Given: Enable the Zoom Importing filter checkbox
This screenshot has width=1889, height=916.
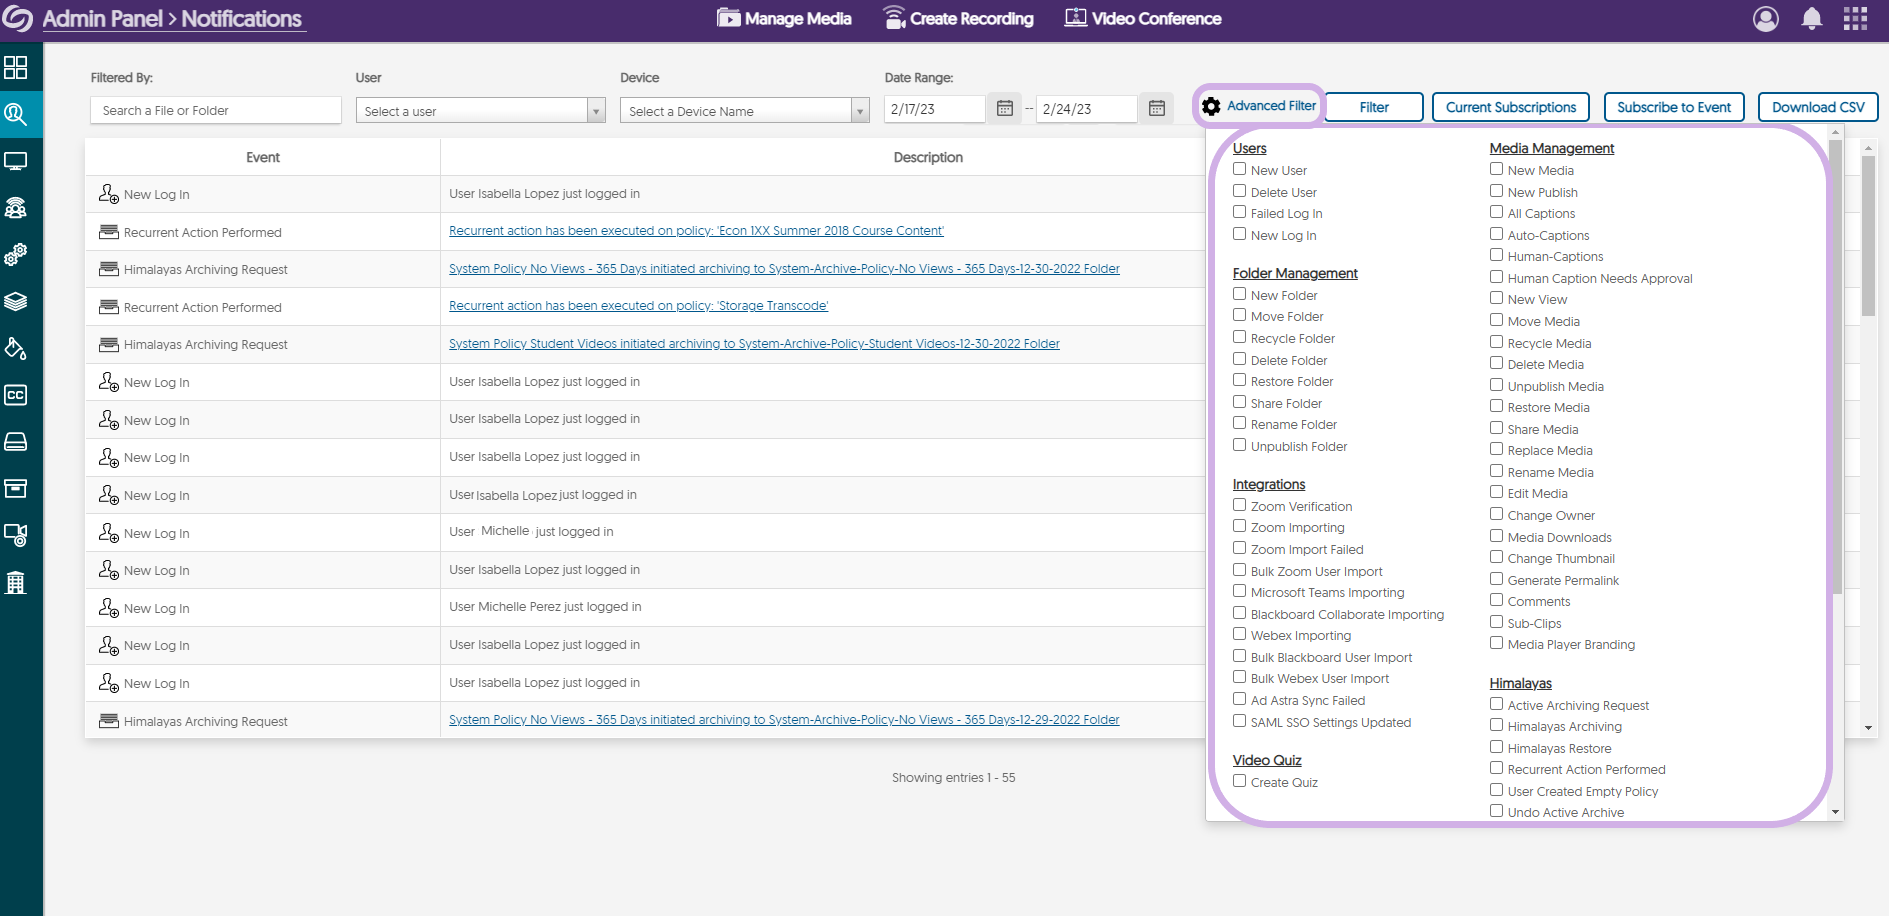Looking at the screenshot, I should [x=1240, y=527].
